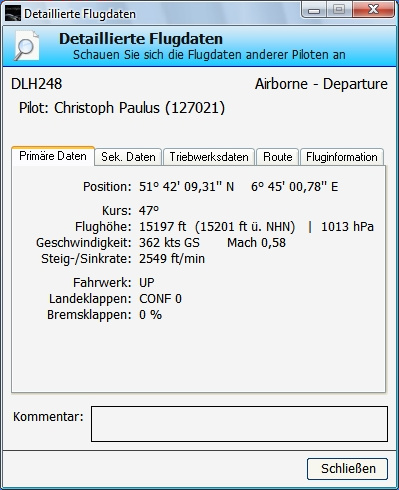The height and width of the screenshot is (490, 399).
Task: Click the Airborne - Departure status text
Action: (321, 84)
